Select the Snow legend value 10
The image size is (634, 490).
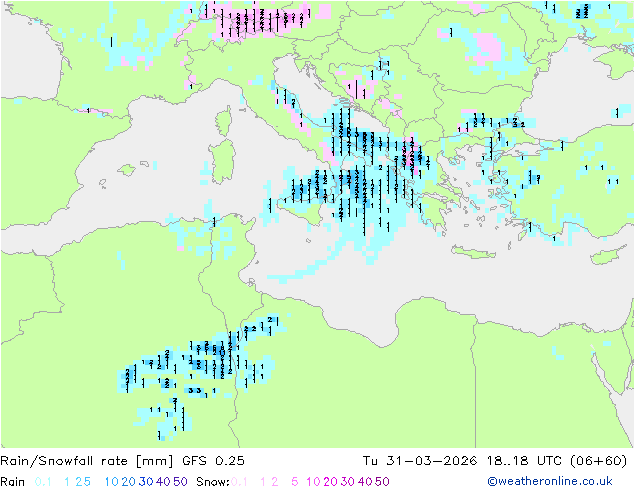point(313,482)
